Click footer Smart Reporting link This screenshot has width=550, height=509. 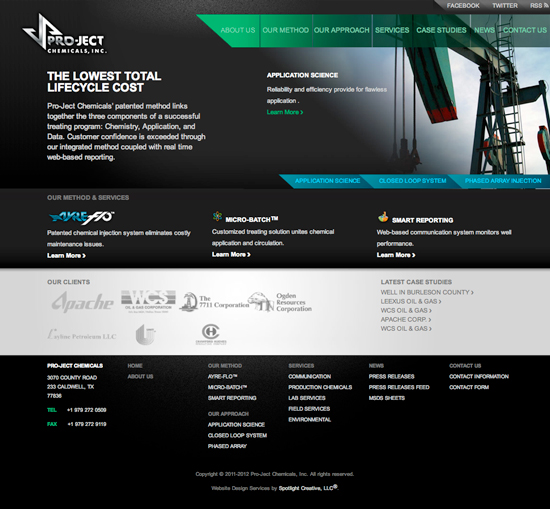point(232,398)
